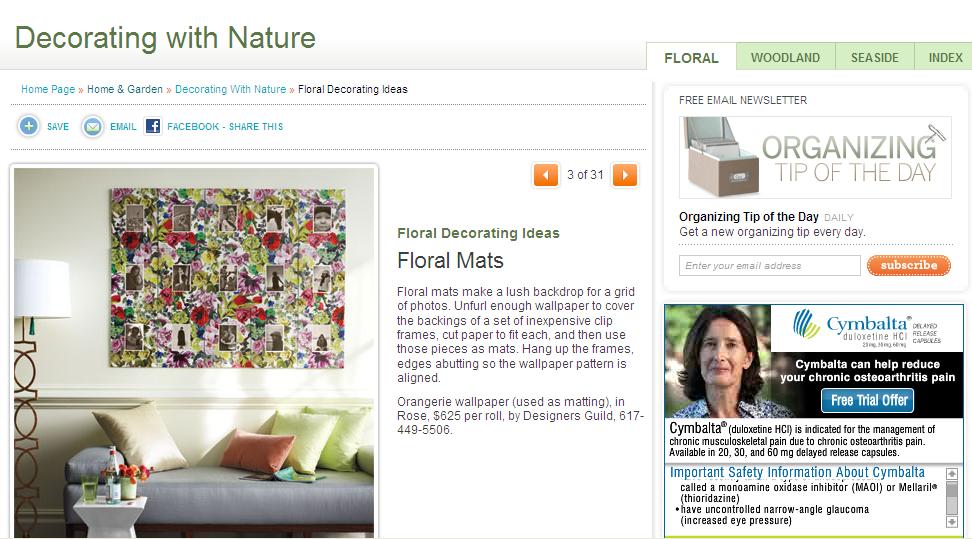Image resolution: width=972 pixels, height=539 pixels.
Task: Select the Floral tab
Action: (691, 58)
